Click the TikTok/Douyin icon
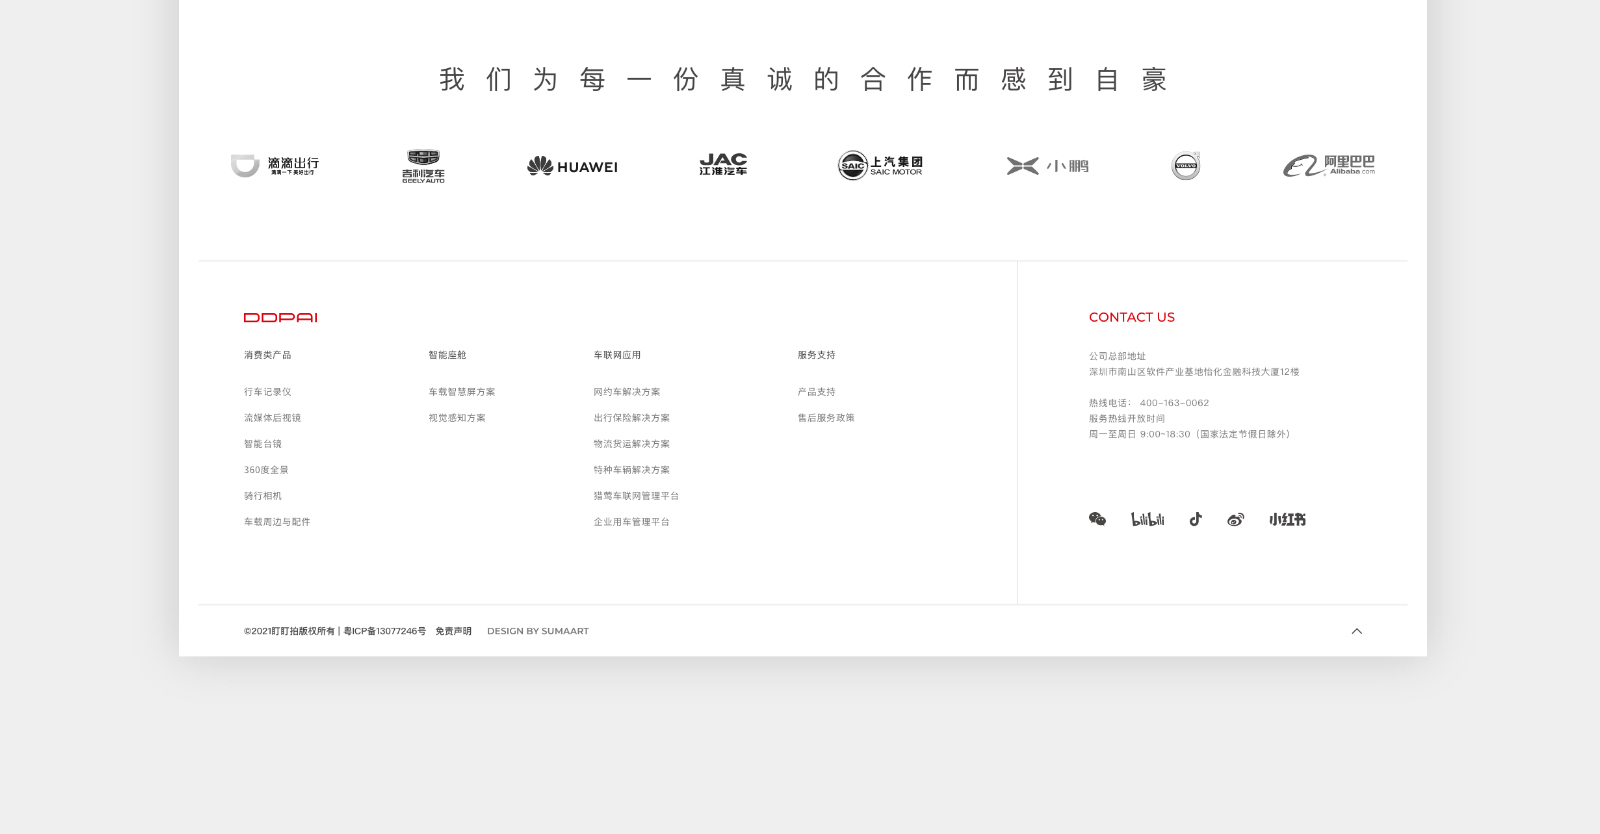1600x834 pixels. (1195, 519)
